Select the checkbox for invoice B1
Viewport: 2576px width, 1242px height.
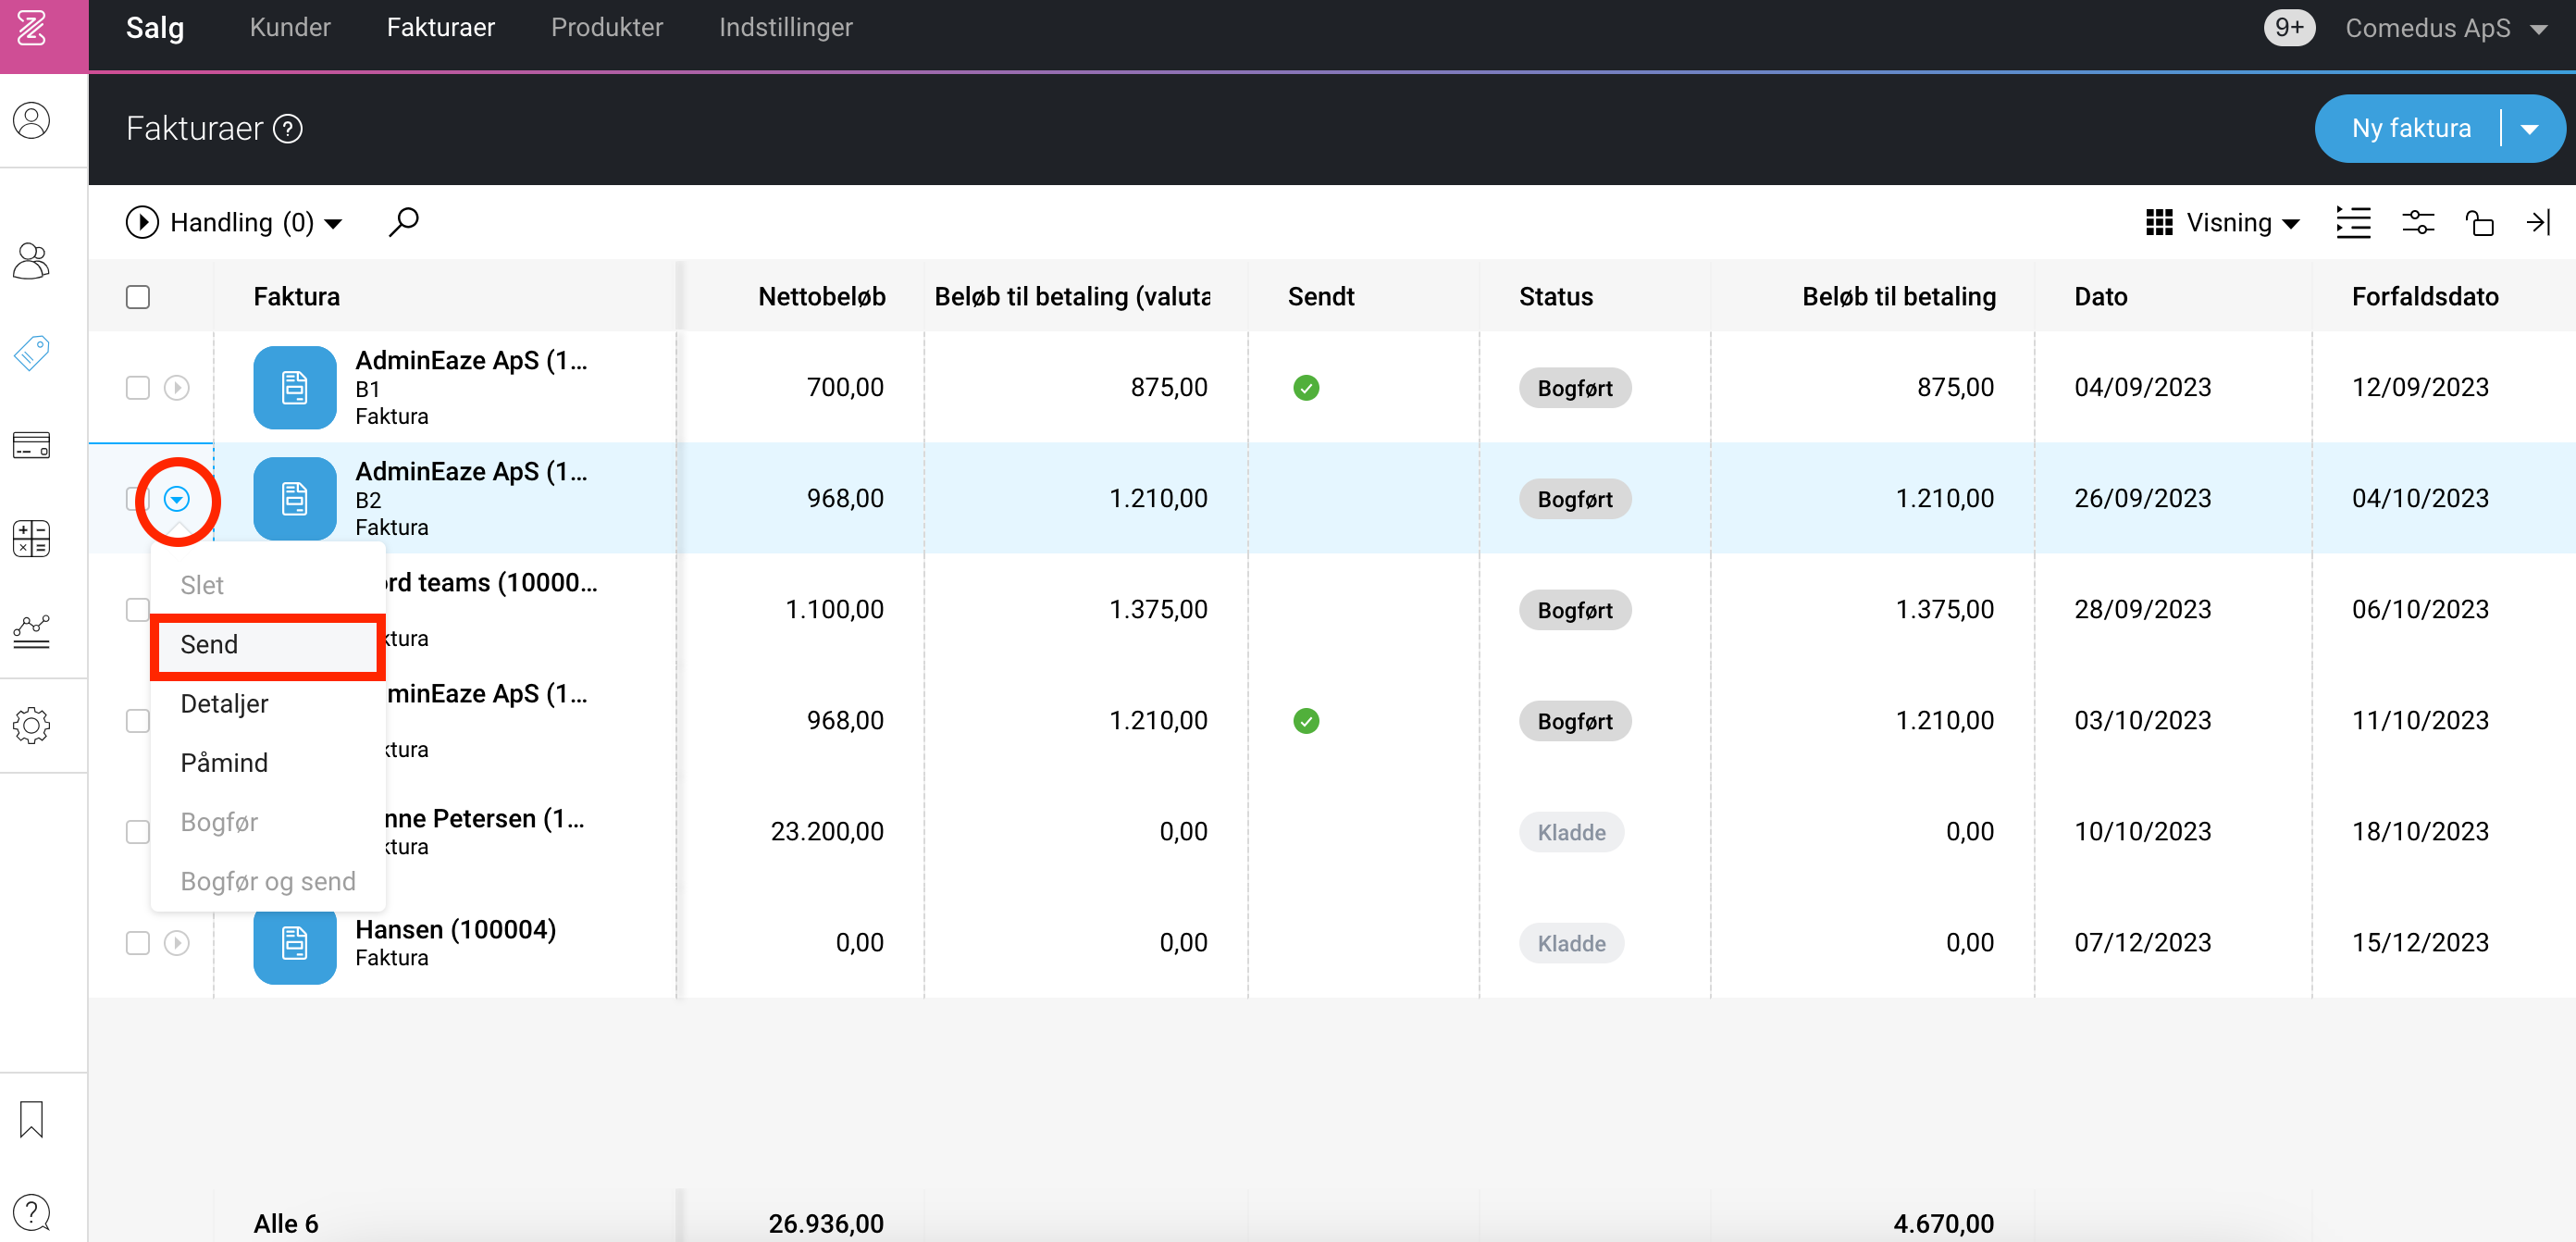coord(138,388)
